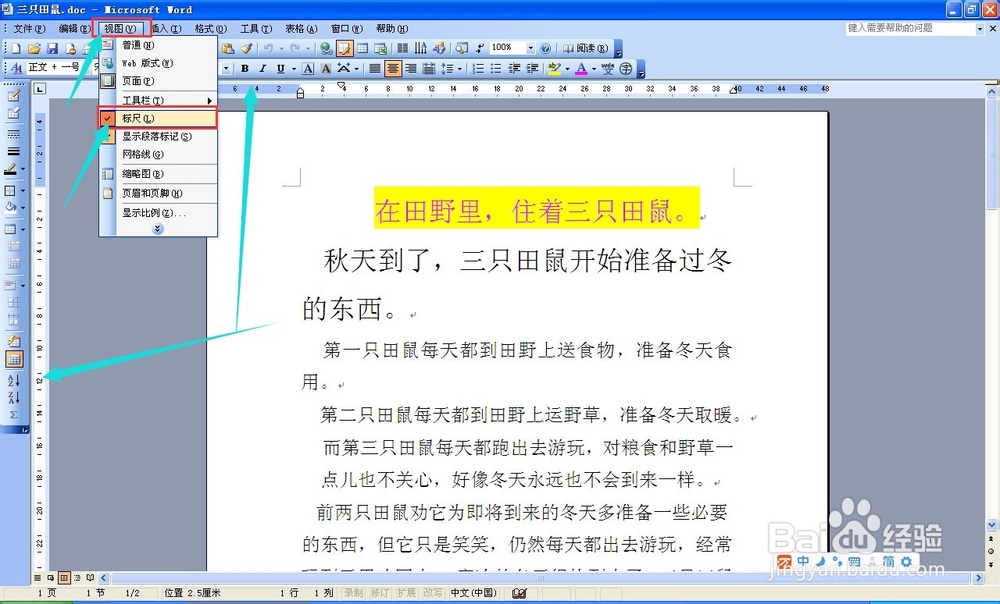
Task: Open 显示比例 zoom dialog
Action: point(158,212)
